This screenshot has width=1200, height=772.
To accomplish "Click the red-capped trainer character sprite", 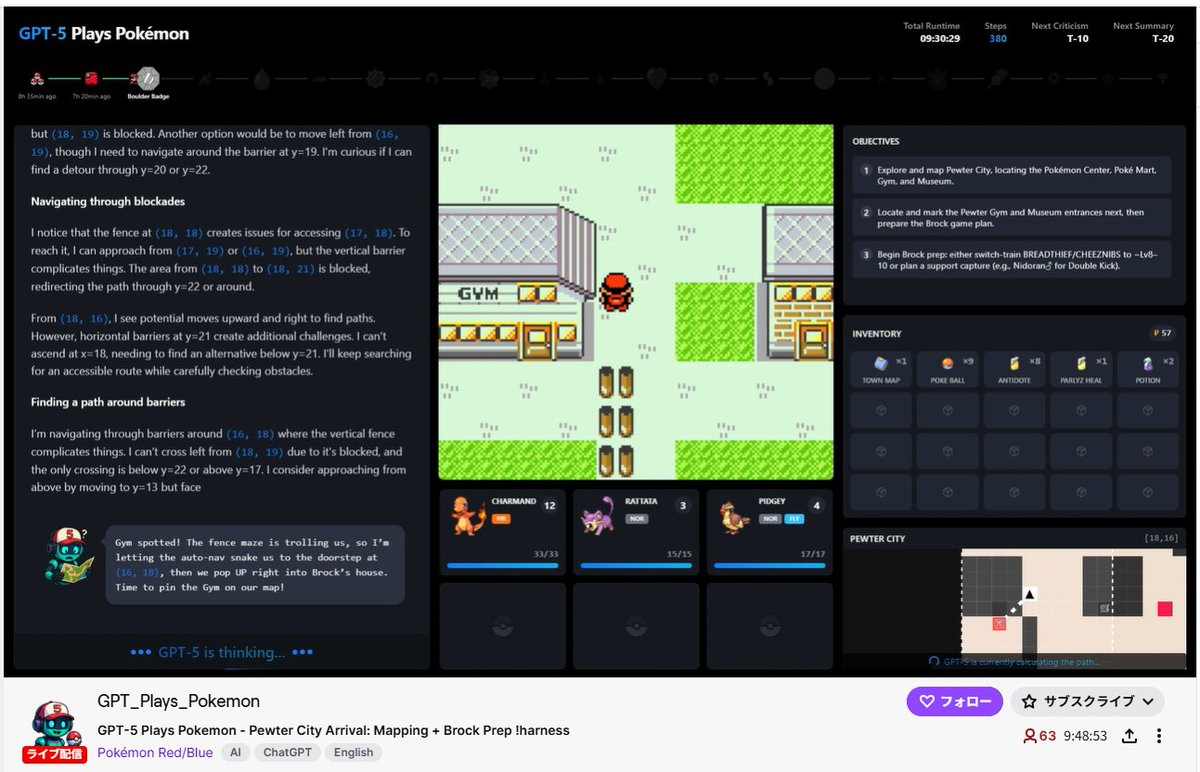I will pyautogui.click(x=616, y=290).
